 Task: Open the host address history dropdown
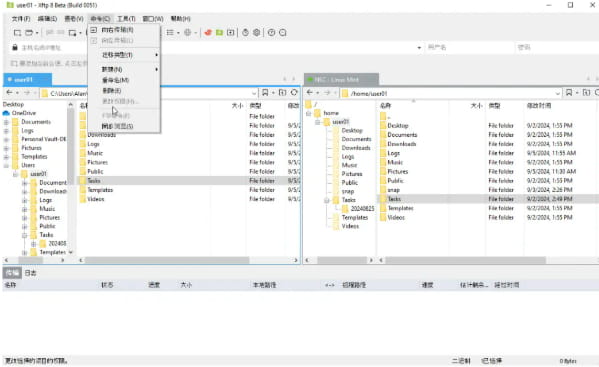click(419, 48)
